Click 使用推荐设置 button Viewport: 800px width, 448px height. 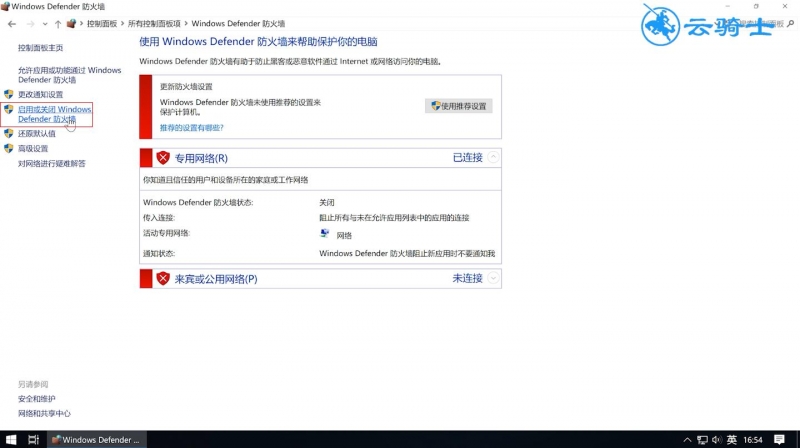tap(458, 106)
